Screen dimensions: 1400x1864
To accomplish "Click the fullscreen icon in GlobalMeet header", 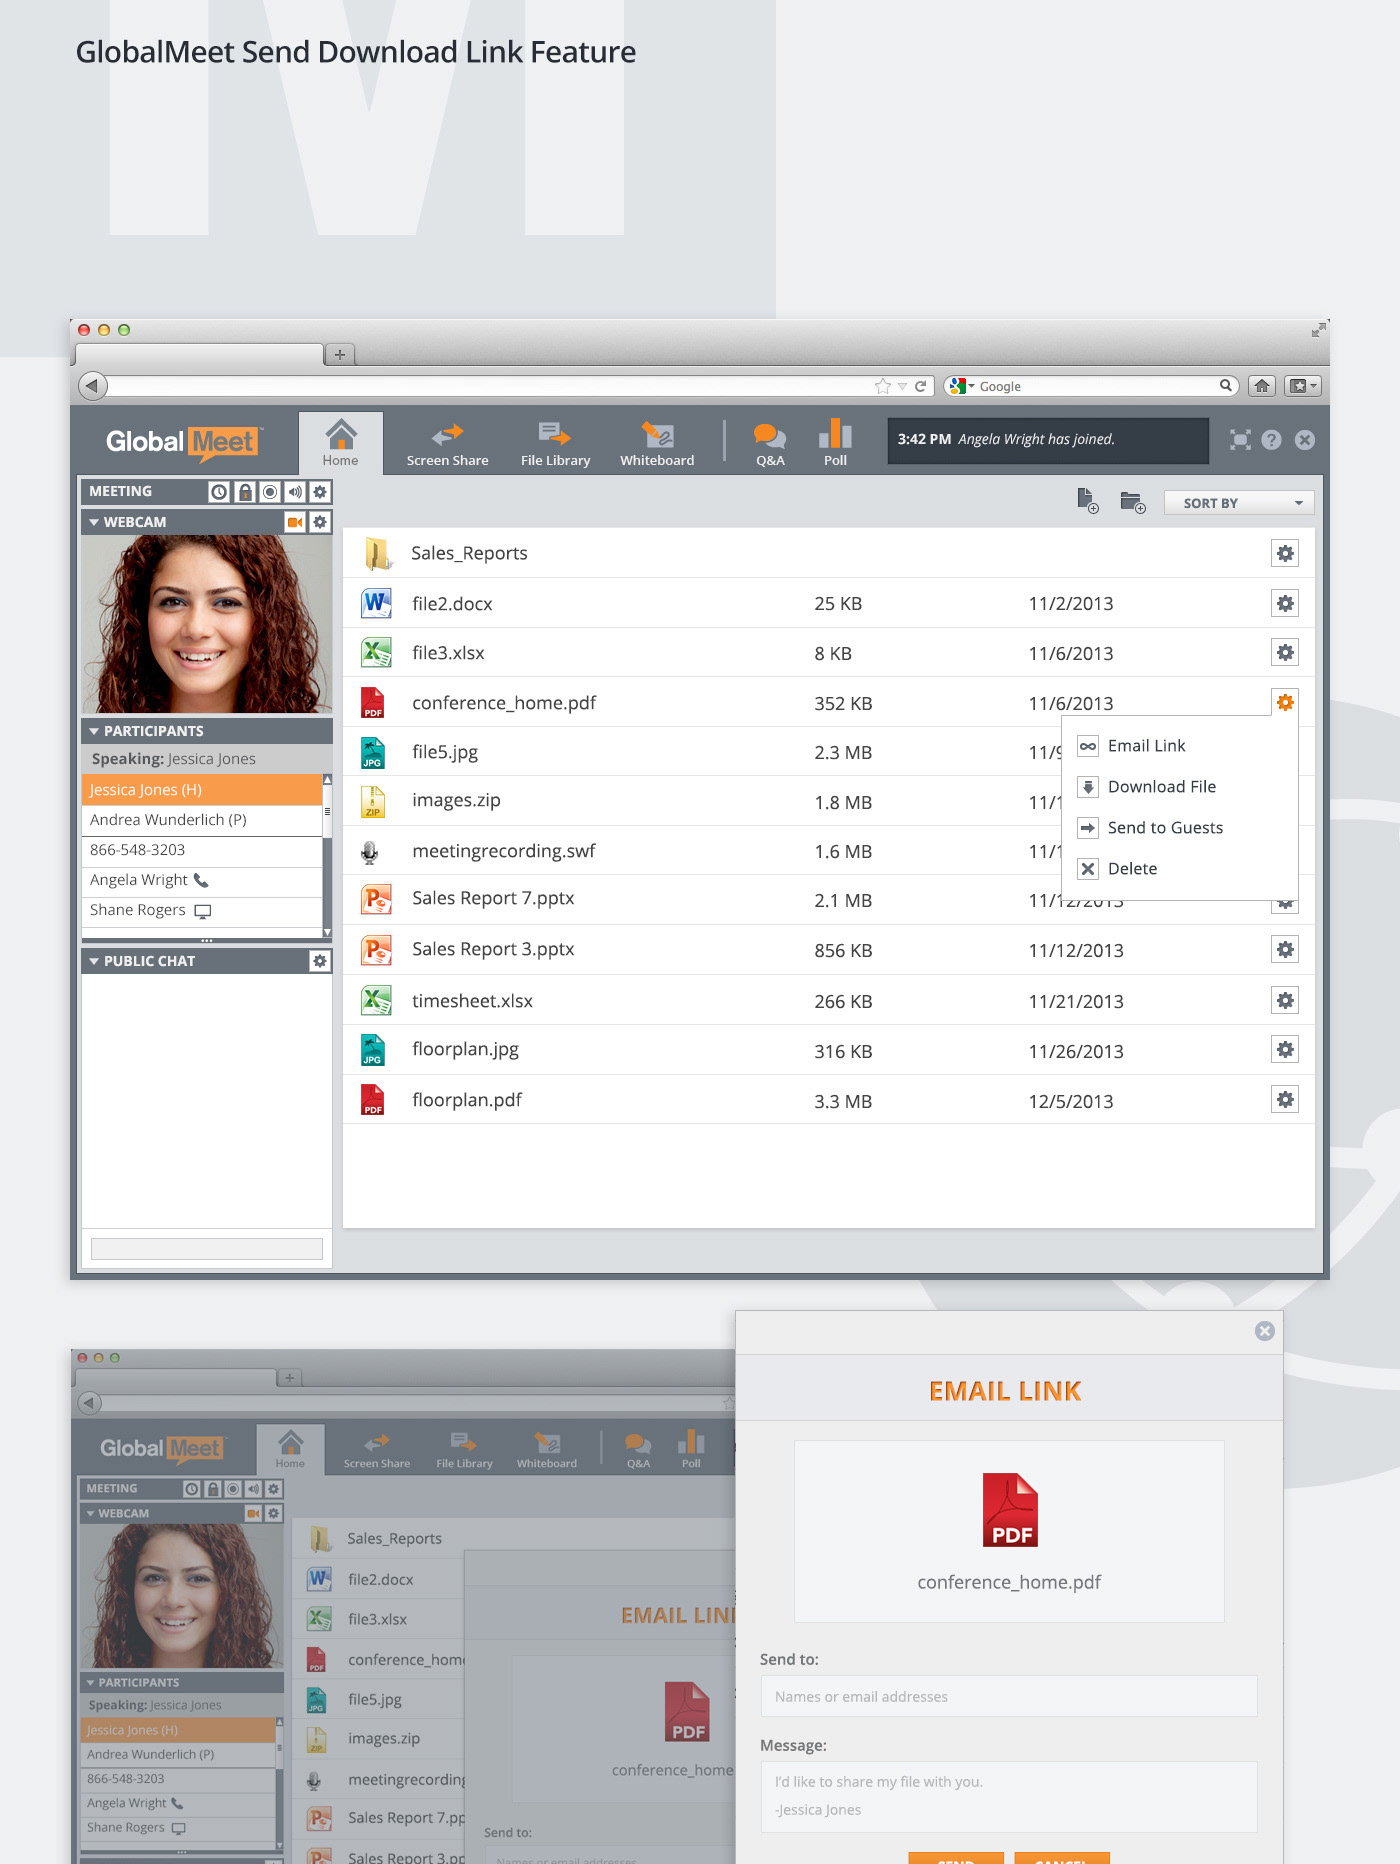I will pos(1240,440).
